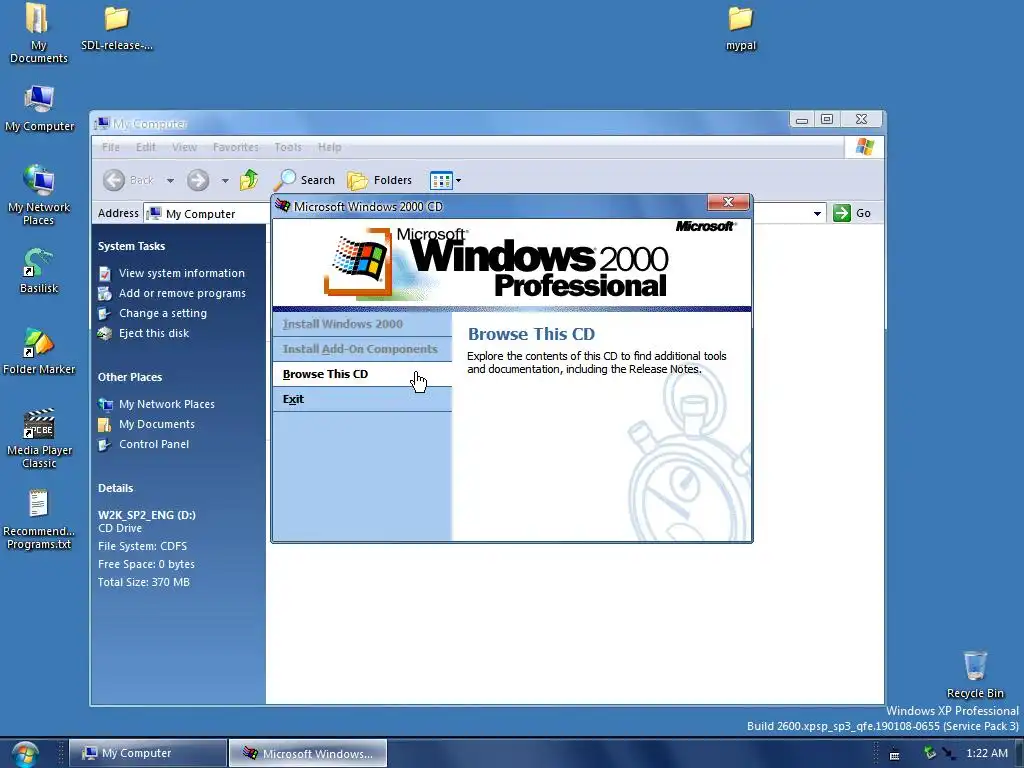Select Install Add-On Components option

[362, 349]
